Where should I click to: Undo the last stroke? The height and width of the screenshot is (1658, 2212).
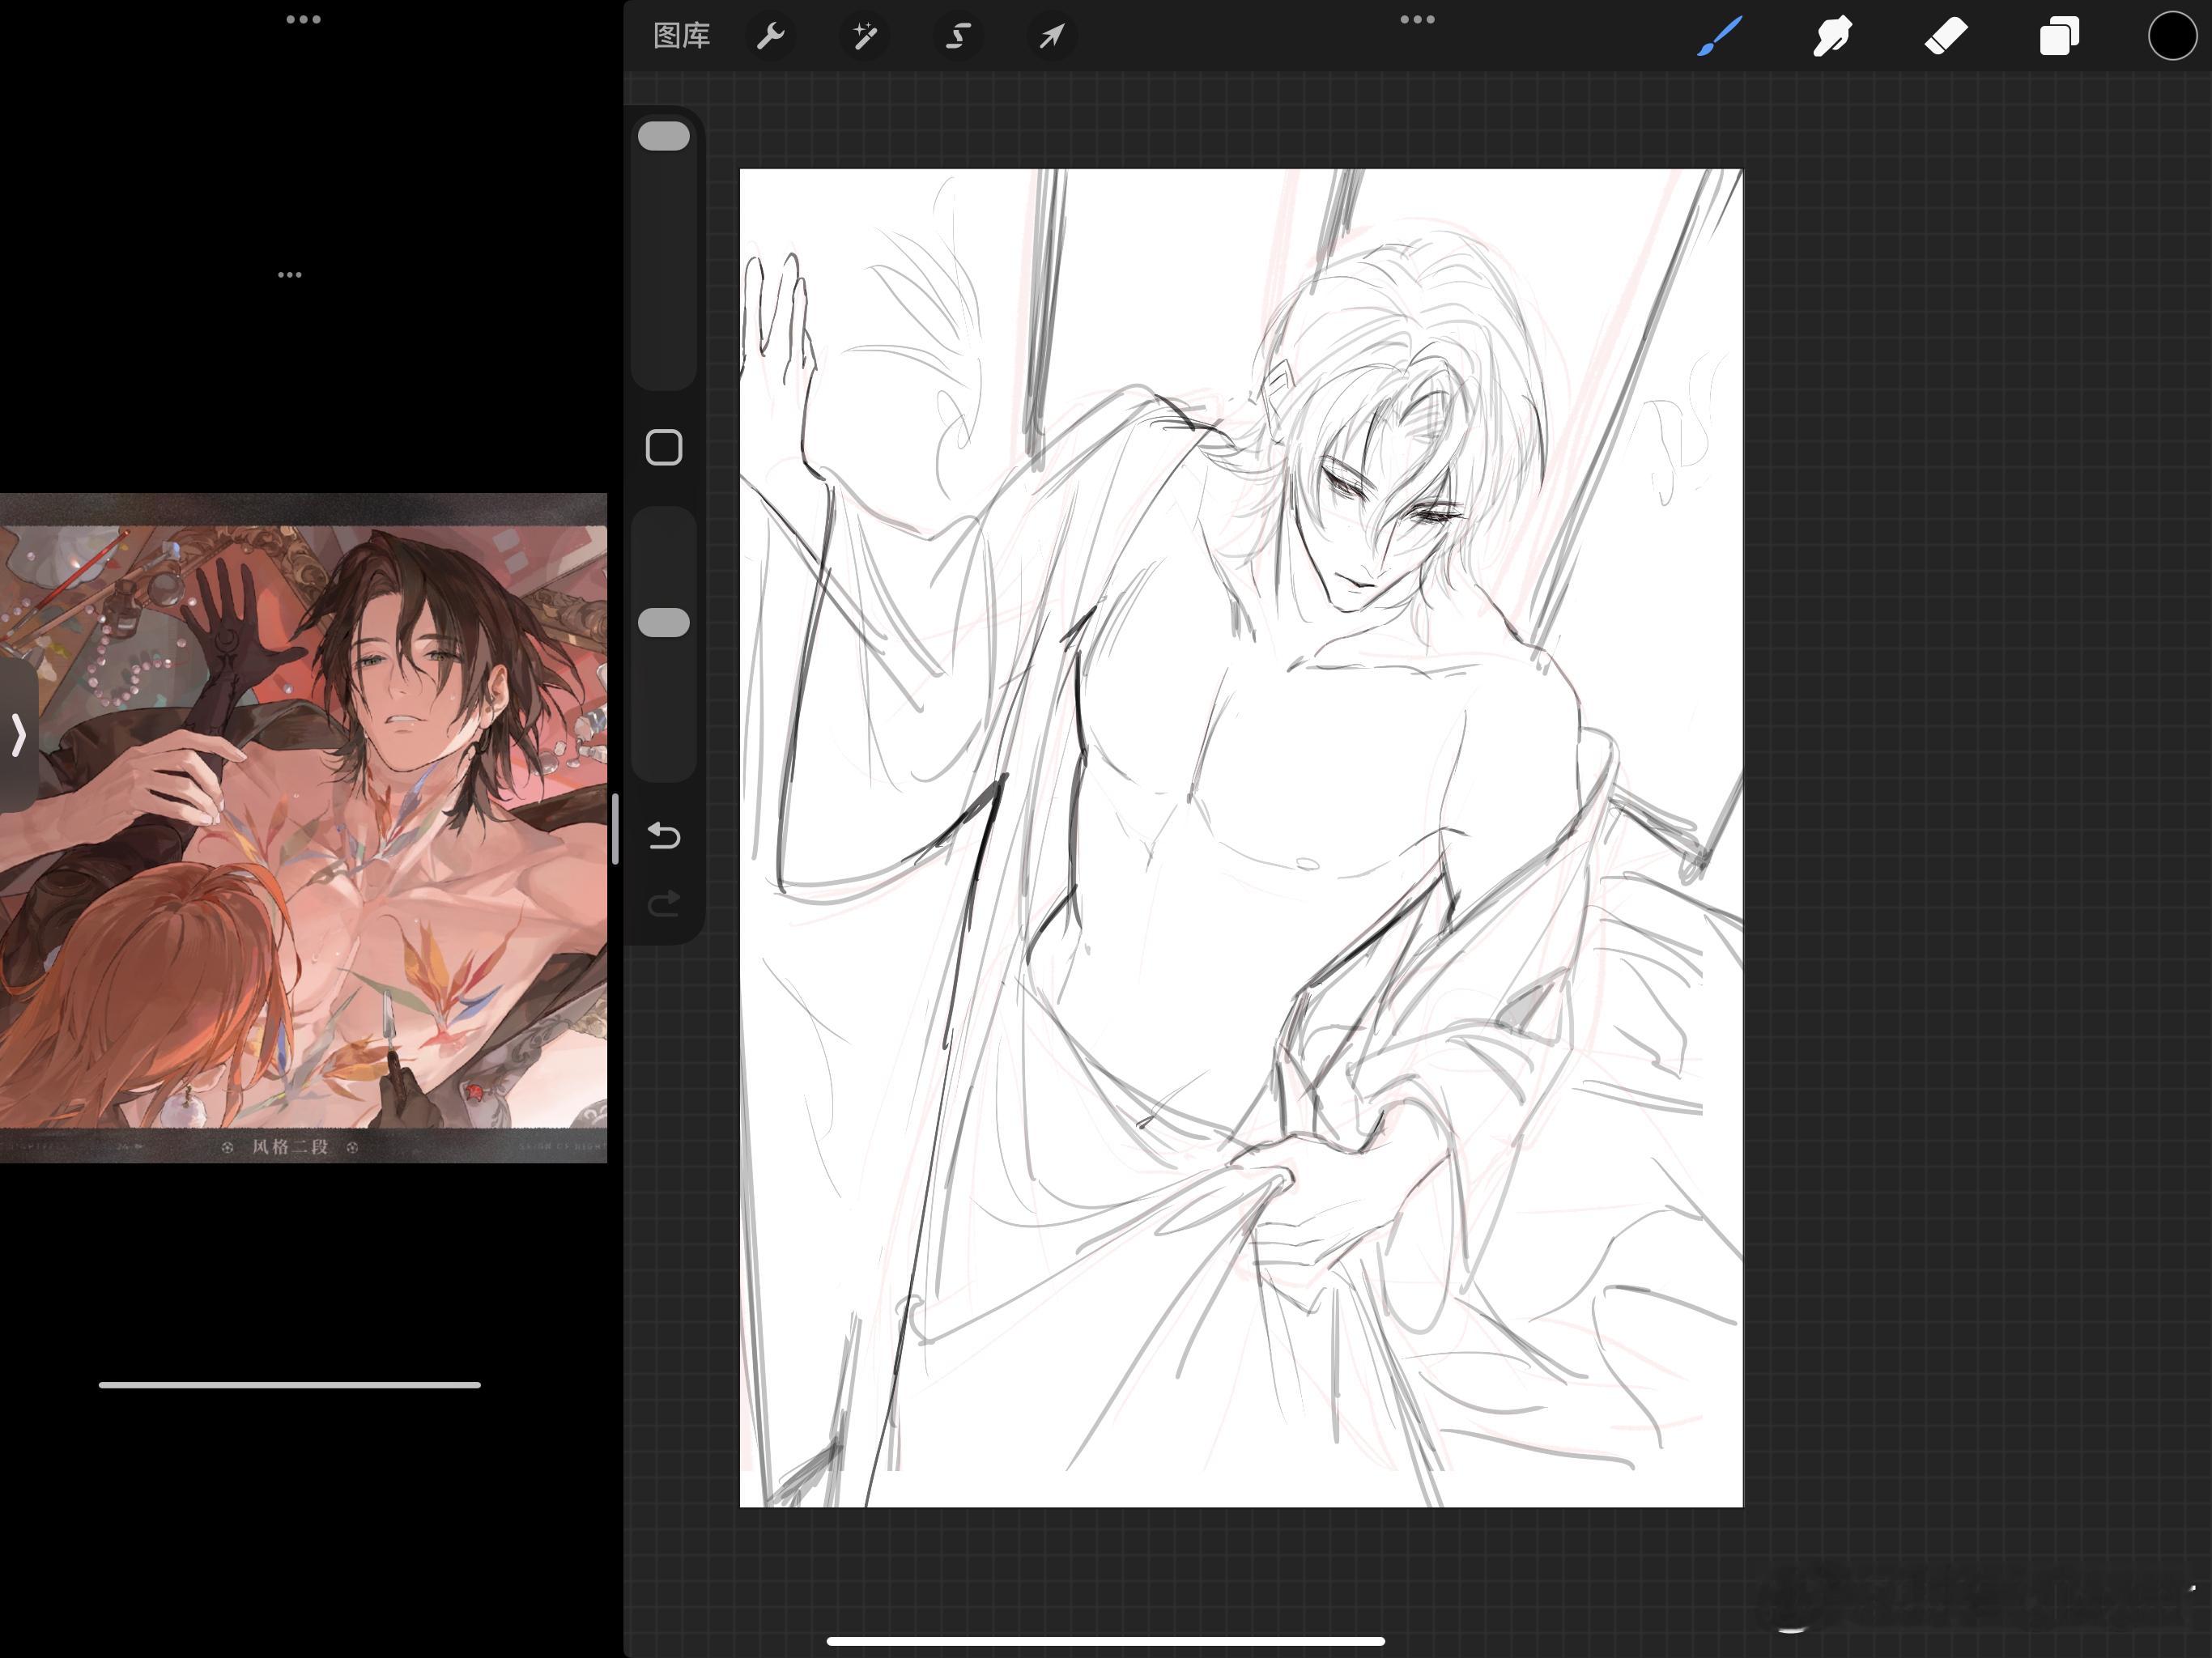[x=664, y=835]
